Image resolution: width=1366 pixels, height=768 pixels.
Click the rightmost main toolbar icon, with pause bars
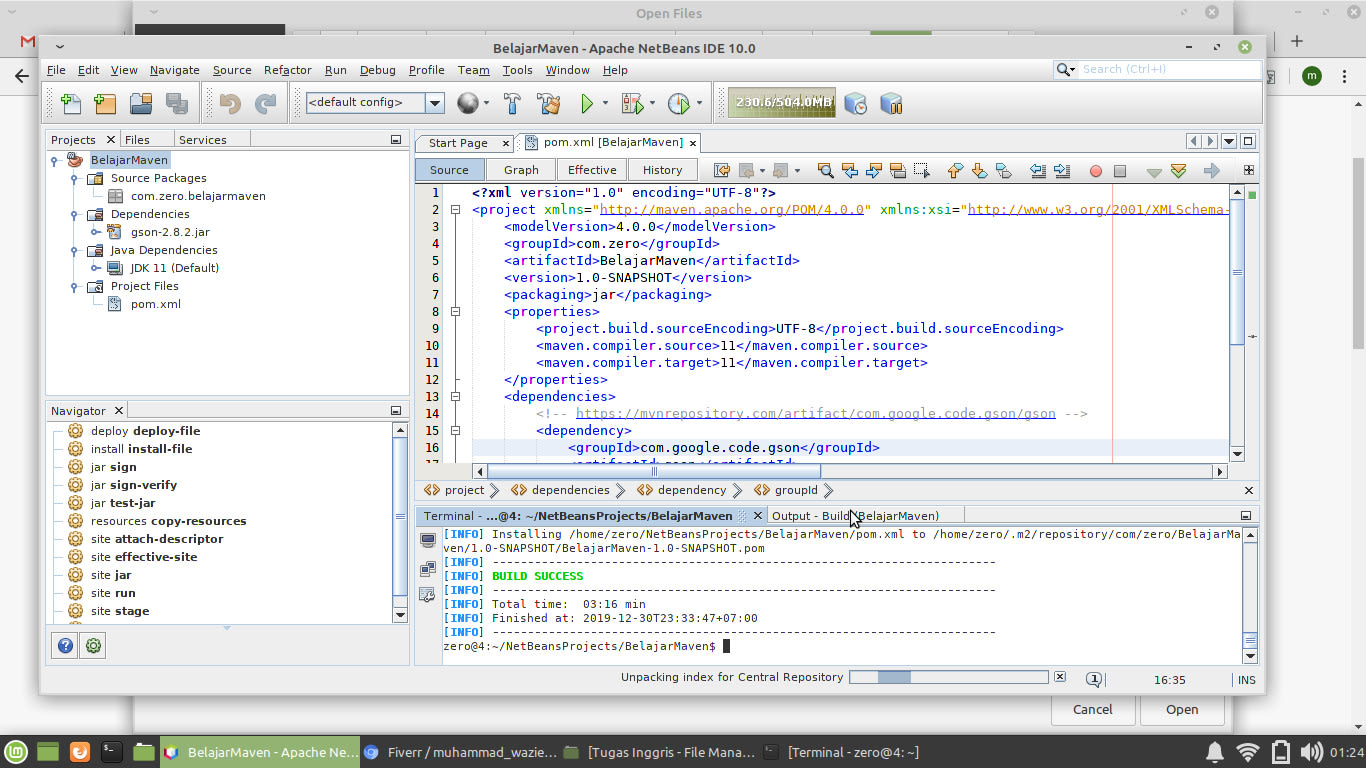point(890,103)
